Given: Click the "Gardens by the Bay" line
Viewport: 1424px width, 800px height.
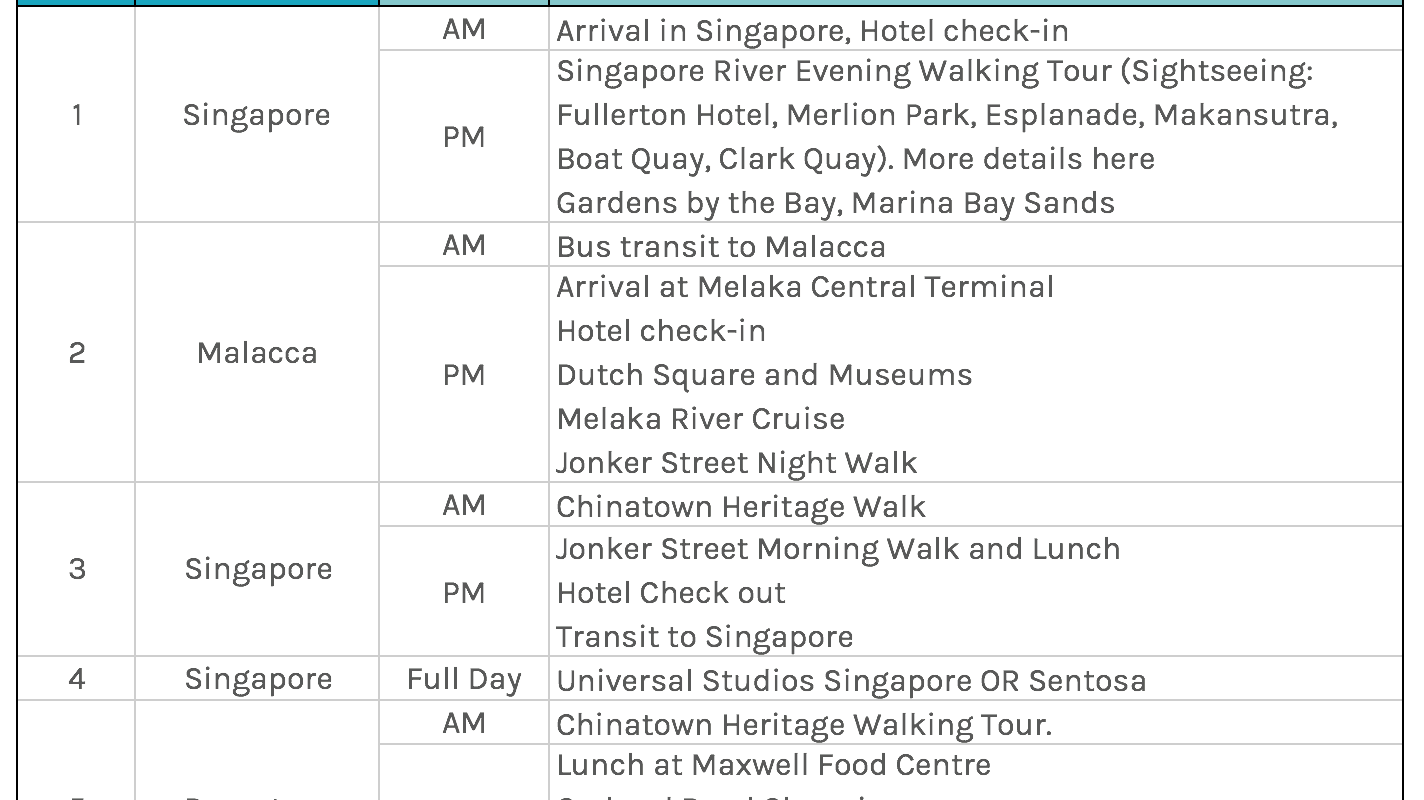Looking at the screenshot, I should pos(835,203).
